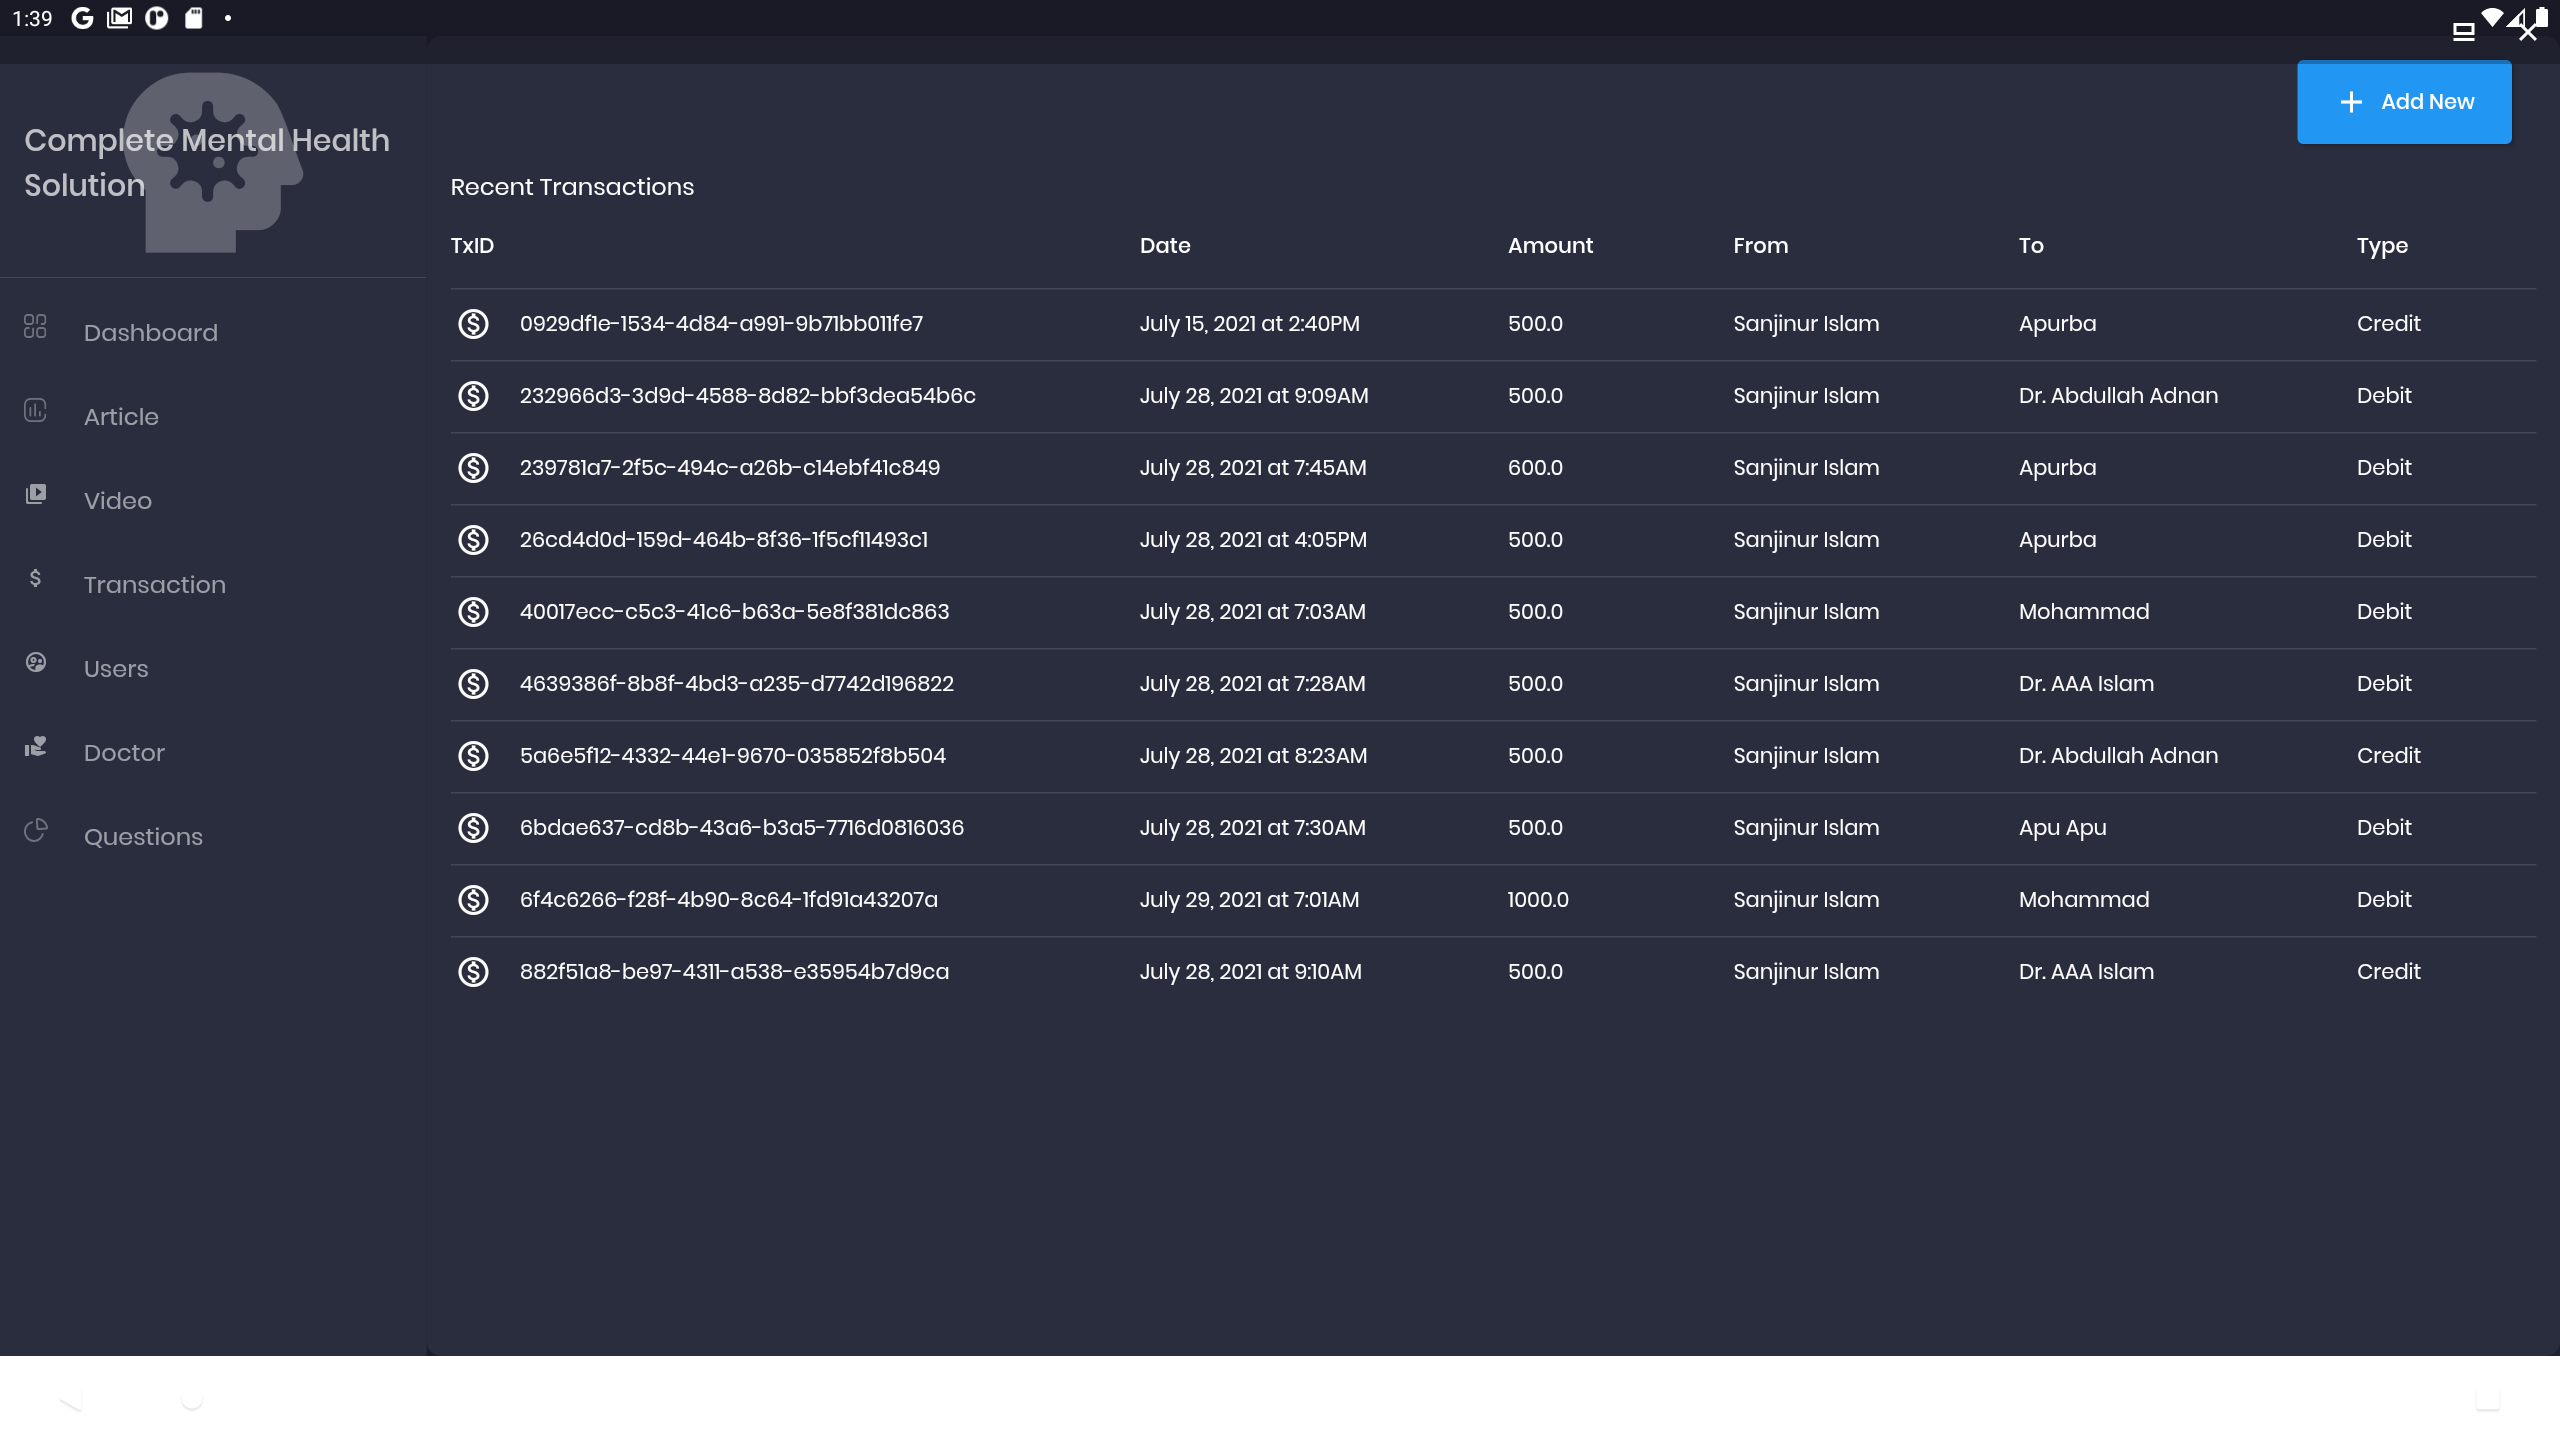The image size is (2560, 1440).
Task: Select transaction ID 232966d3-3d9d-4588-8d82-bbf3dea54b6c
Action: [747, 396]
